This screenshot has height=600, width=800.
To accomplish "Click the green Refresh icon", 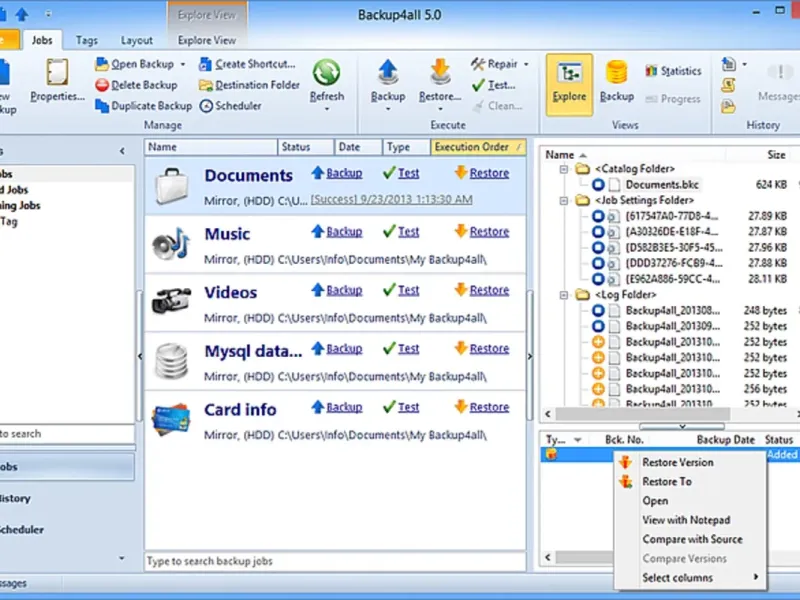I will click(327, 72).
